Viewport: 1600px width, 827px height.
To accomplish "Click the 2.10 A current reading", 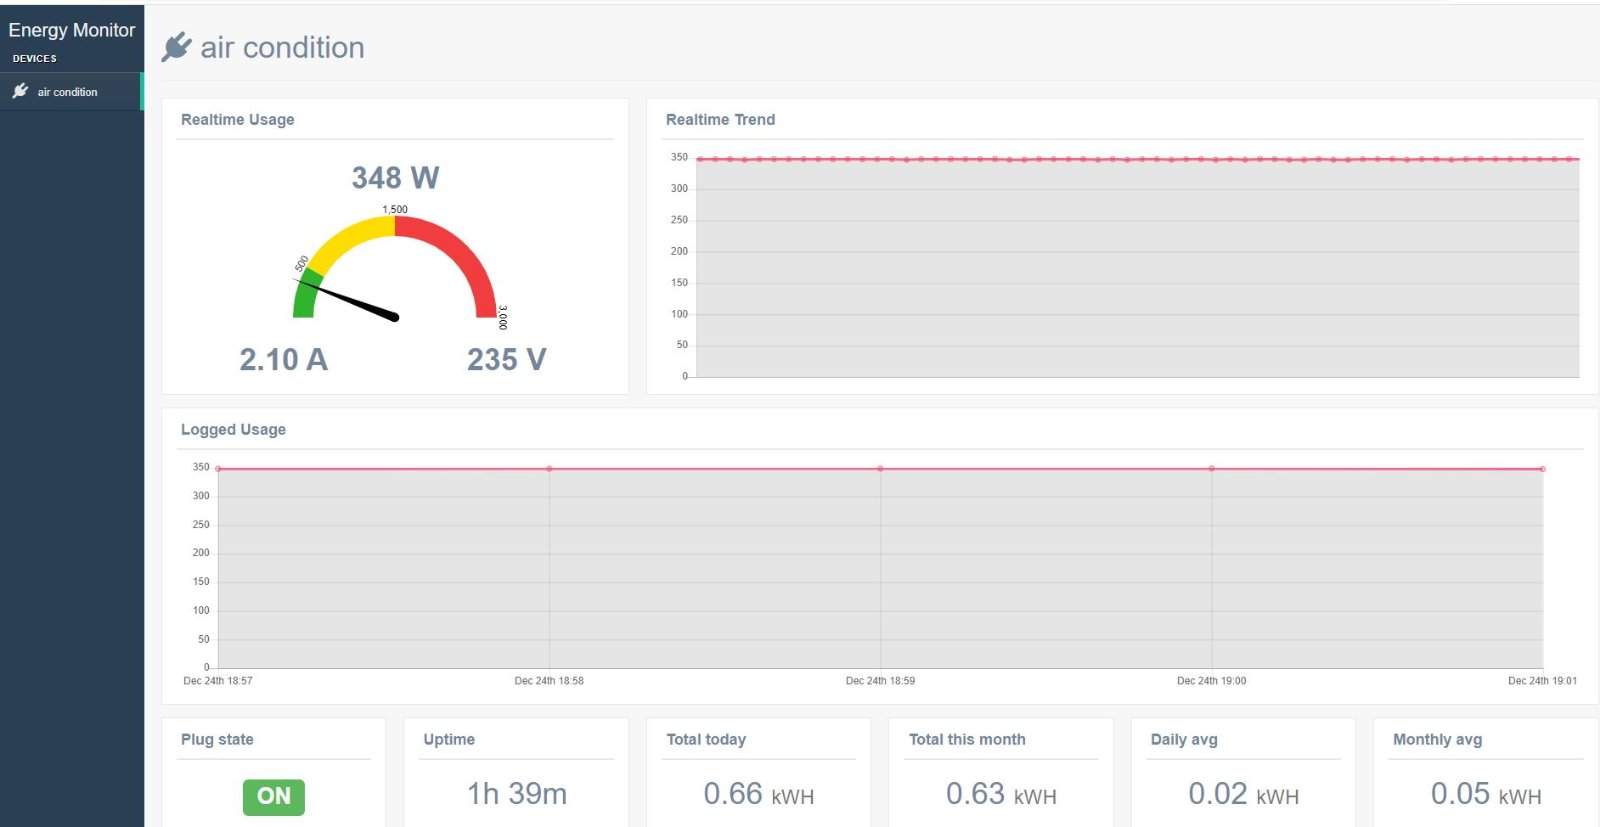I will 284,360.
